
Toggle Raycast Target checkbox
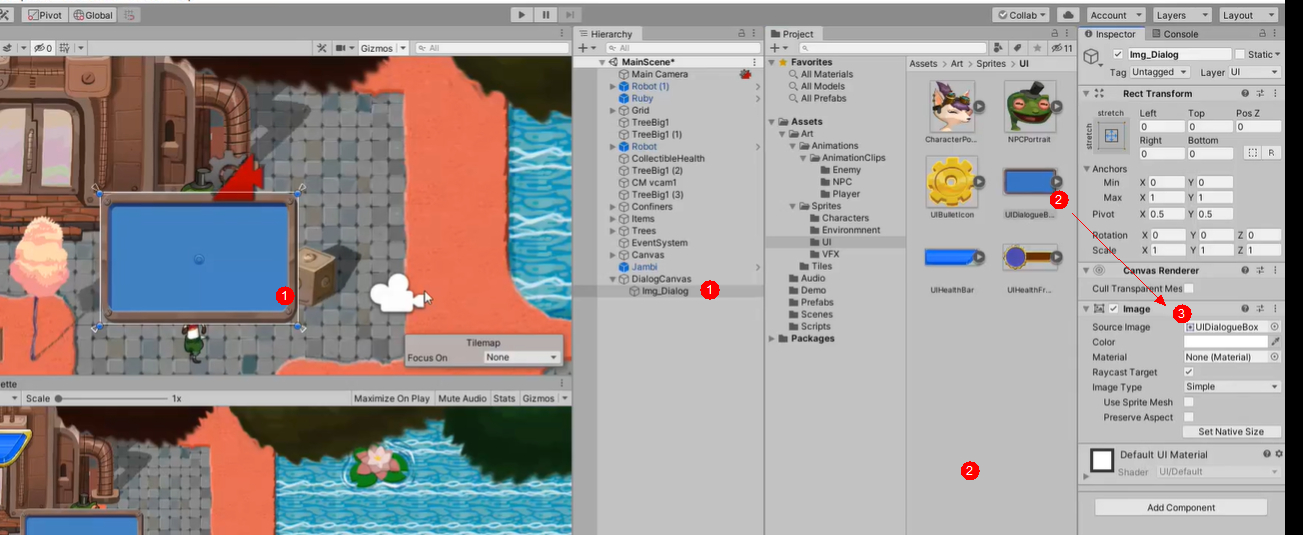[1189, 372]
